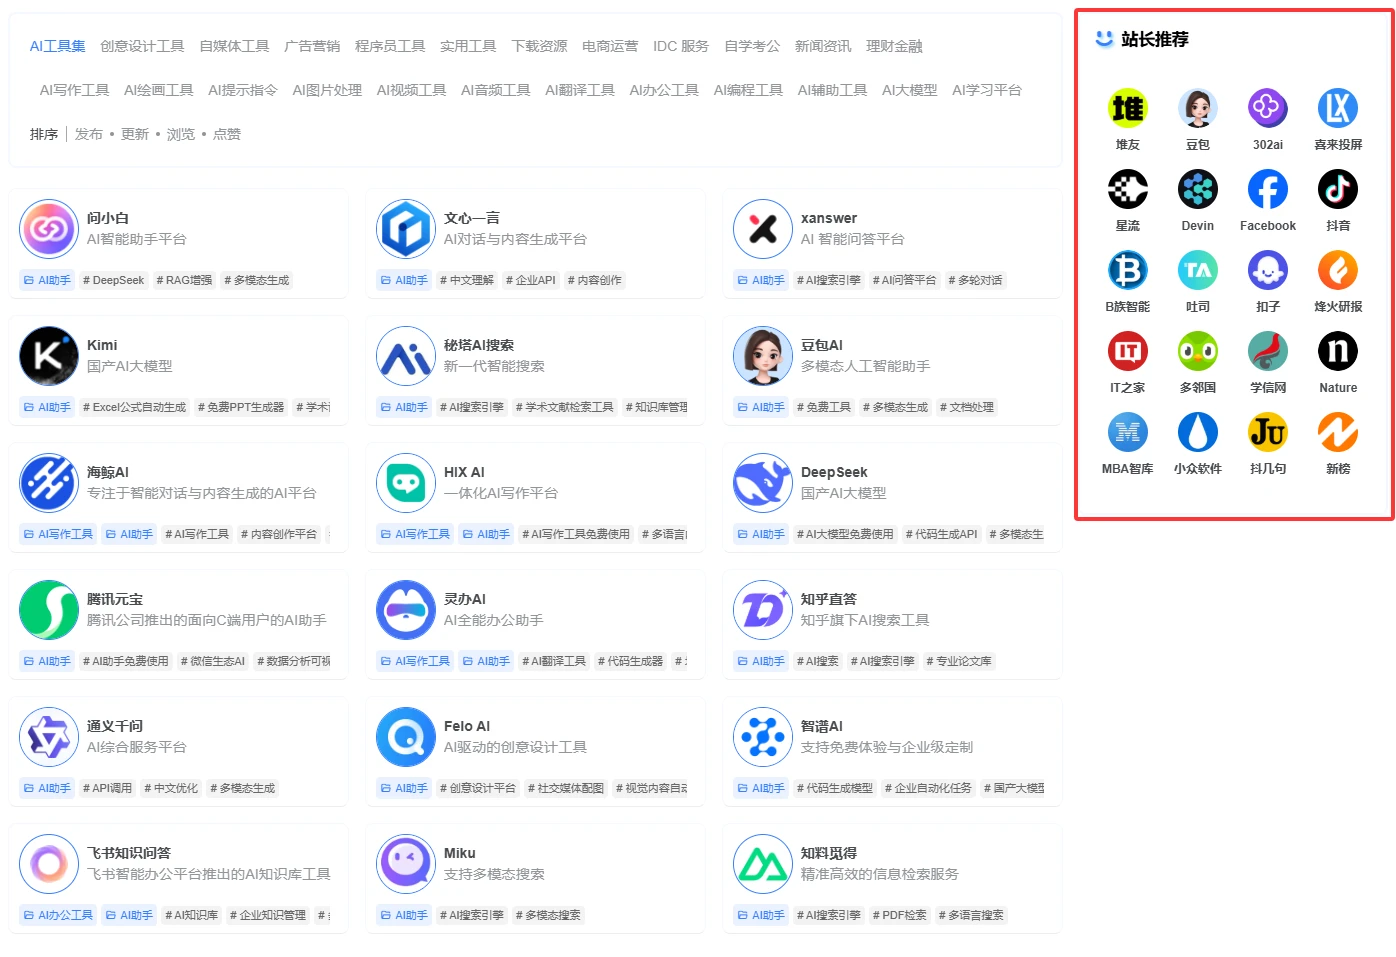Click the #中文理解 tag under 文心一言
Screen dimensions: 1396x957
(x=467, y=280)
